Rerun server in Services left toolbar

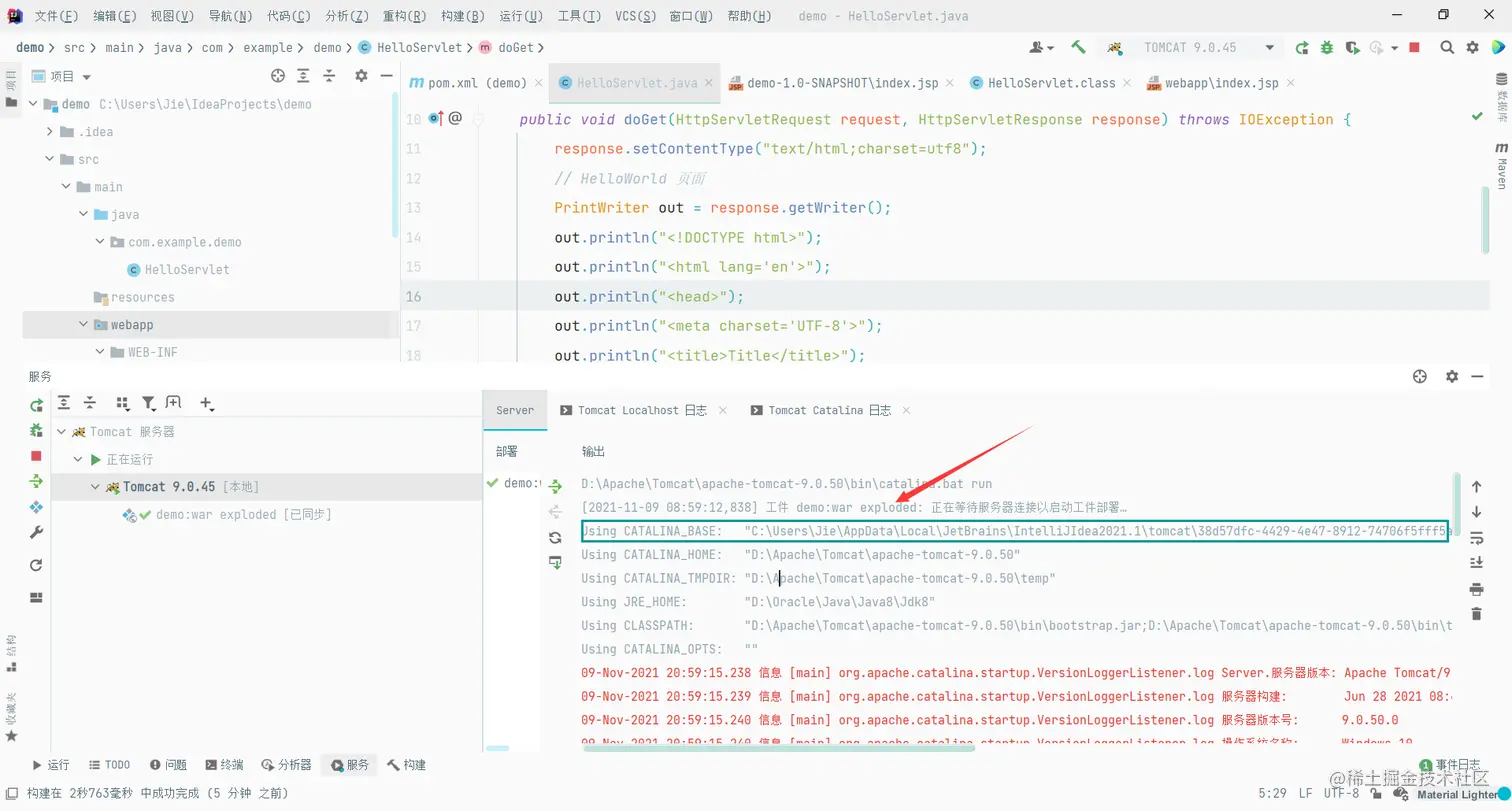(37, 405)
